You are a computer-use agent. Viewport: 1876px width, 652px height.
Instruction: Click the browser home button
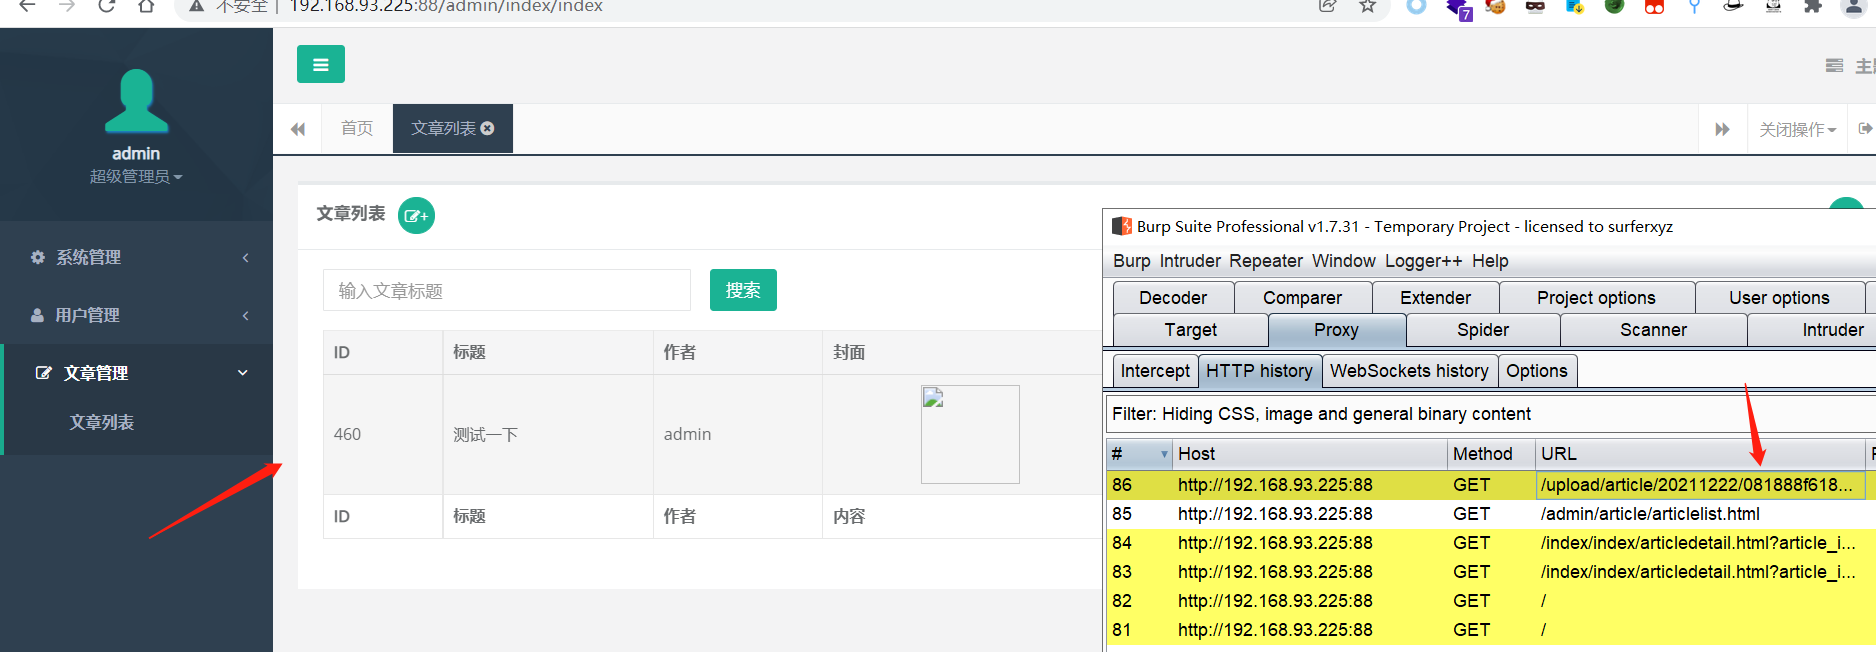(146, 6)
